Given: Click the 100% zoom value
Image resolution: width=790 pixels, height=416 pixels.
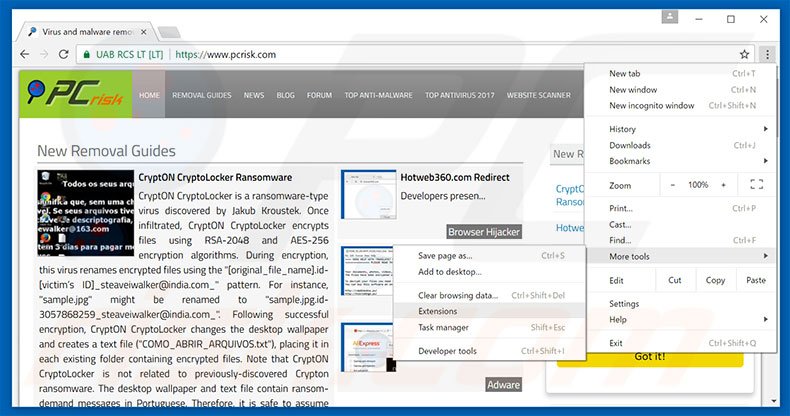Looking at the screenshot, I should 698,185.
